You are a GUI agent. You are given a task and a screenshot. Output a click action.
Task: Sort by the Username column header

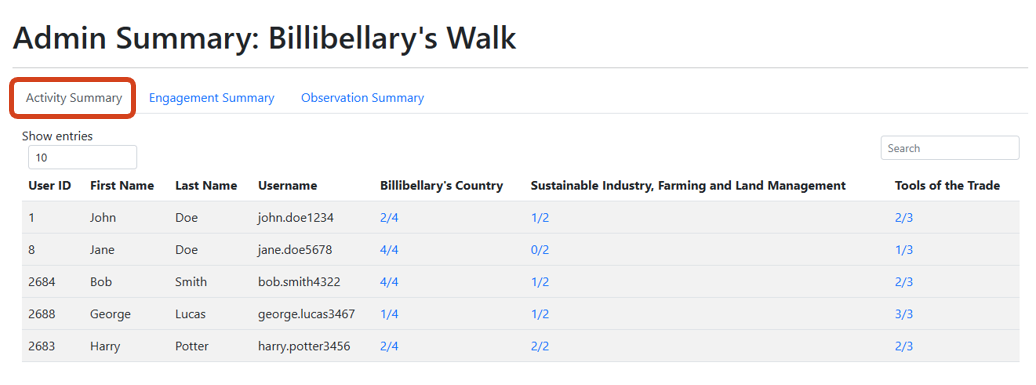(x=287, y=186)
